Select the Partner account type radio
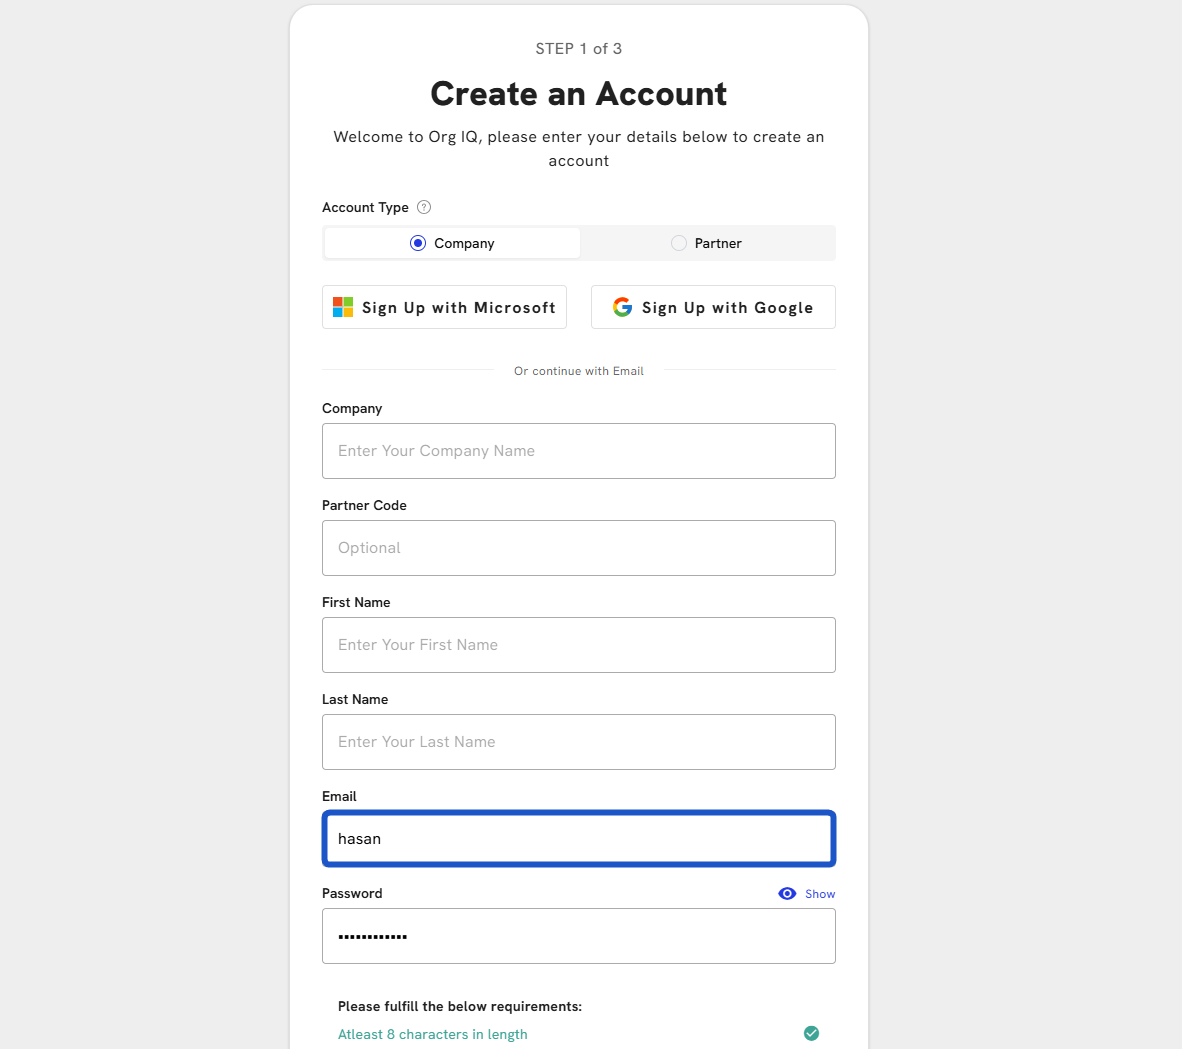This screenshot has width=1182, height=1049. click(679, 243)
